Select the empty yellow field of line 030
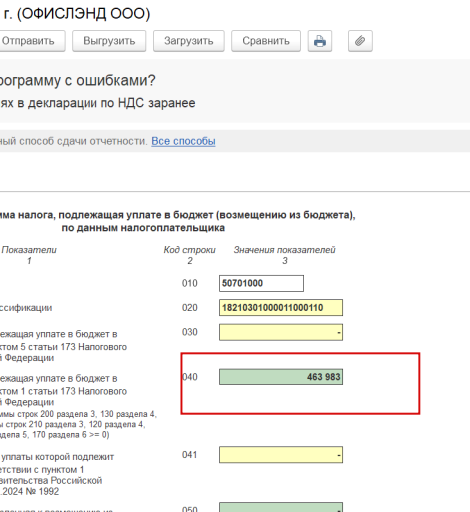Screen dimensions: 470x512 [x=281, y=332]
